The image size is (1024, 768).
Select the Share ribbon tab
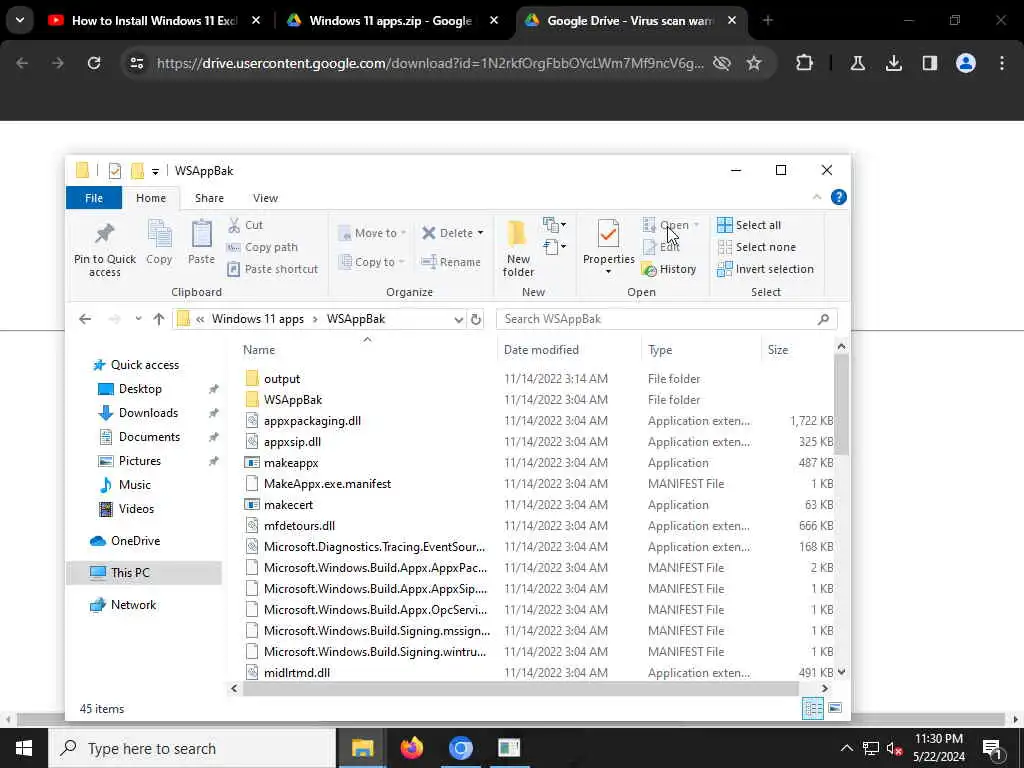(209, 198)
